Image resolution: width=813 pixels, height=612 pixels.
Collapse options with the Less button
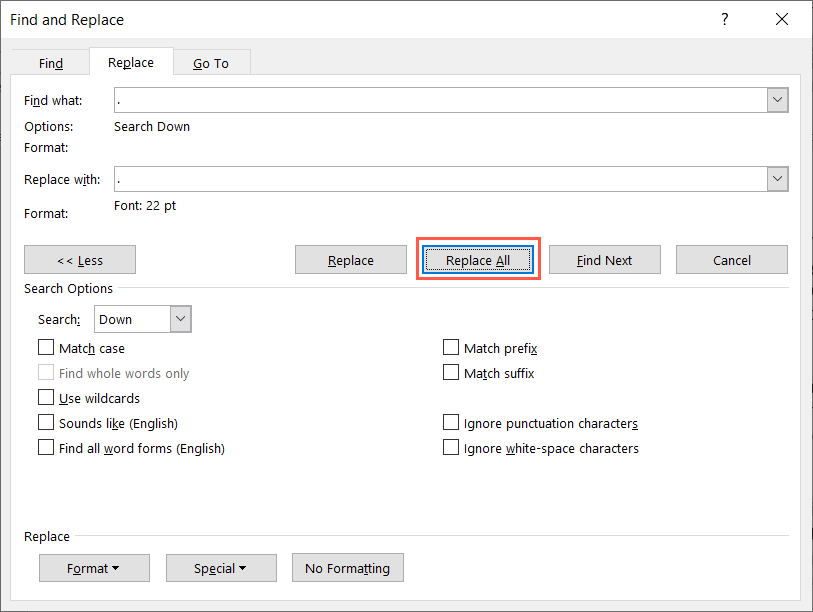pos(80,260)
